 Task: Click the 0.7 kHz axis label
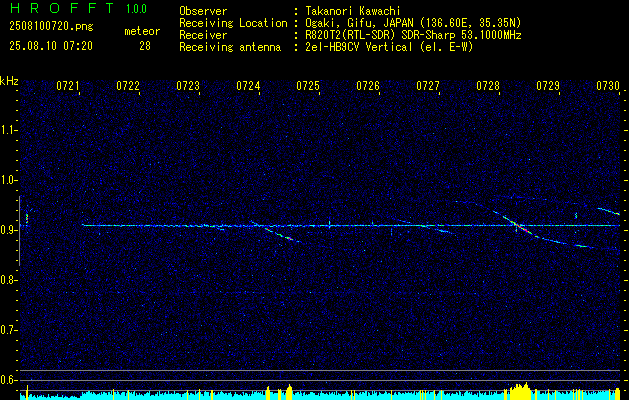(8, 330)
